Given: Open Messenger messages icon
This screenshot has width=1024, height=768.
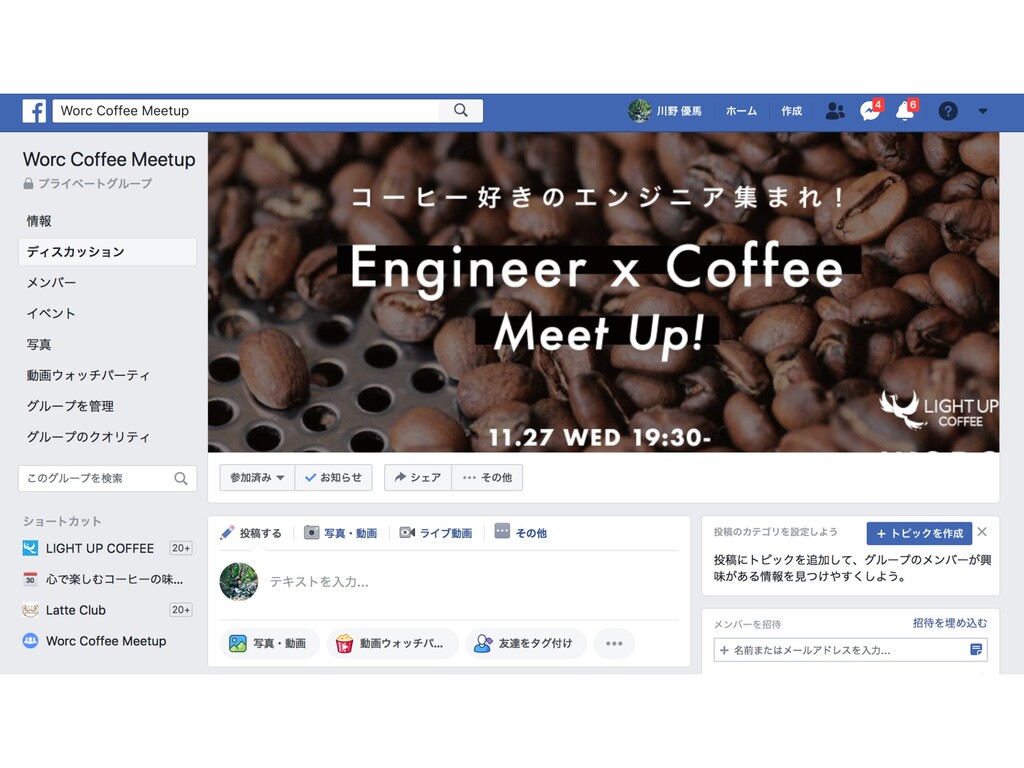Looking at the screenshot, I should pyautogui.click(x=869, y=111).
